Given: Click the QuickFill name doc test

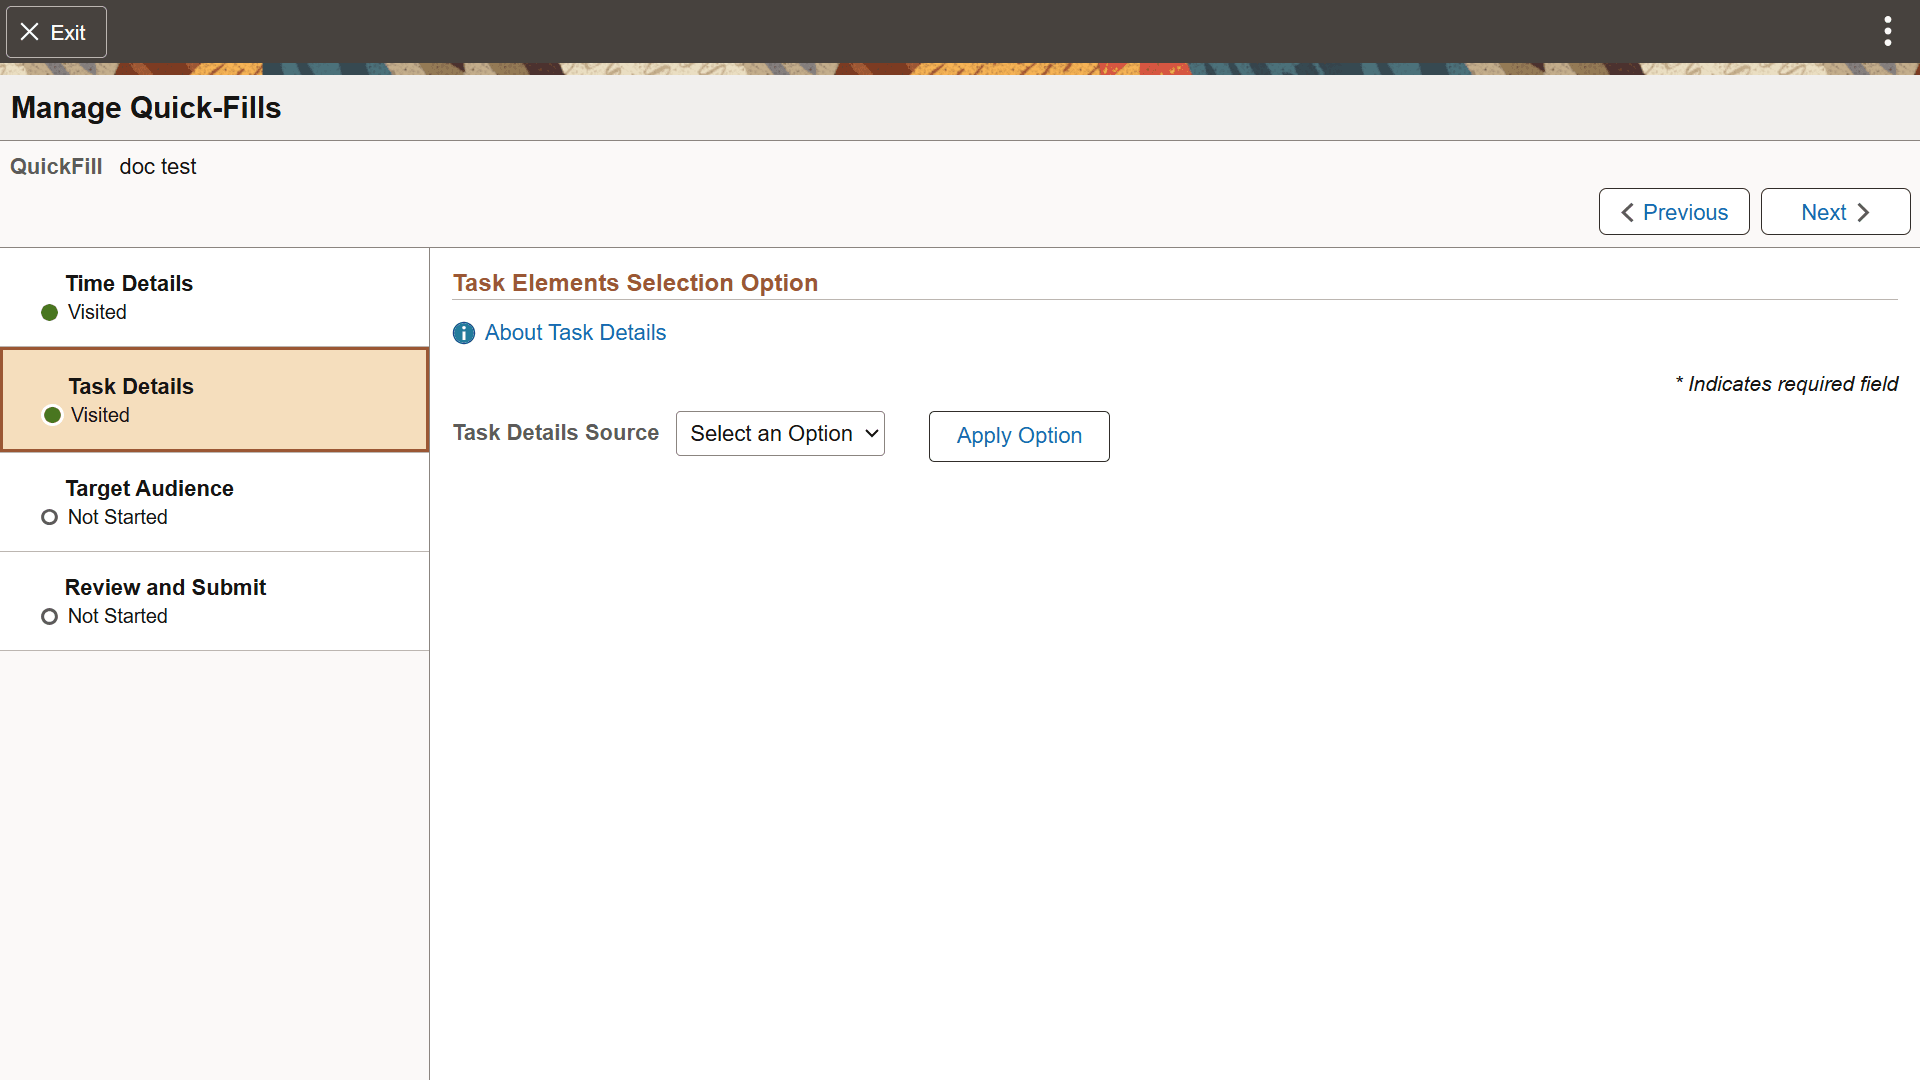Looking at the screenshot, I should tap(157, 166).
